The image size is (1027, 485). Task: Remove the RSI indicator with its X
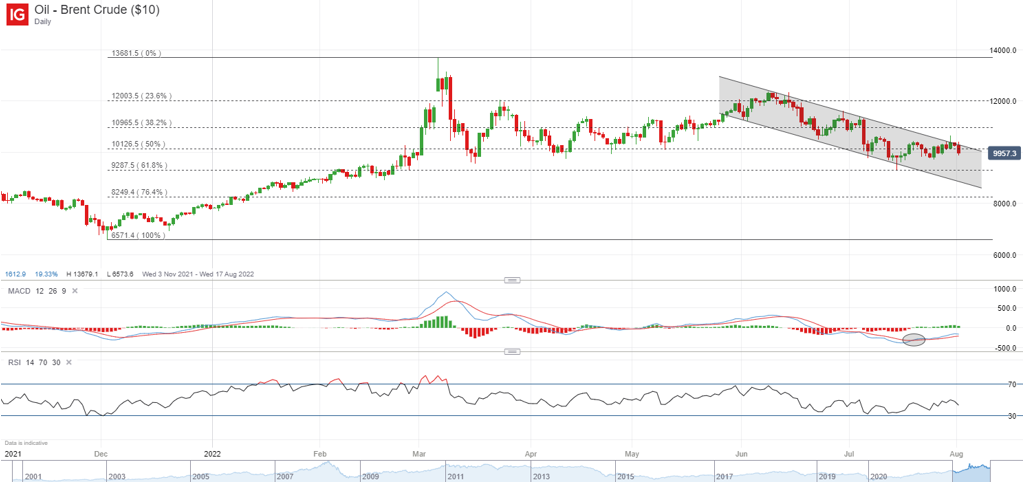(x=70, y=361)
